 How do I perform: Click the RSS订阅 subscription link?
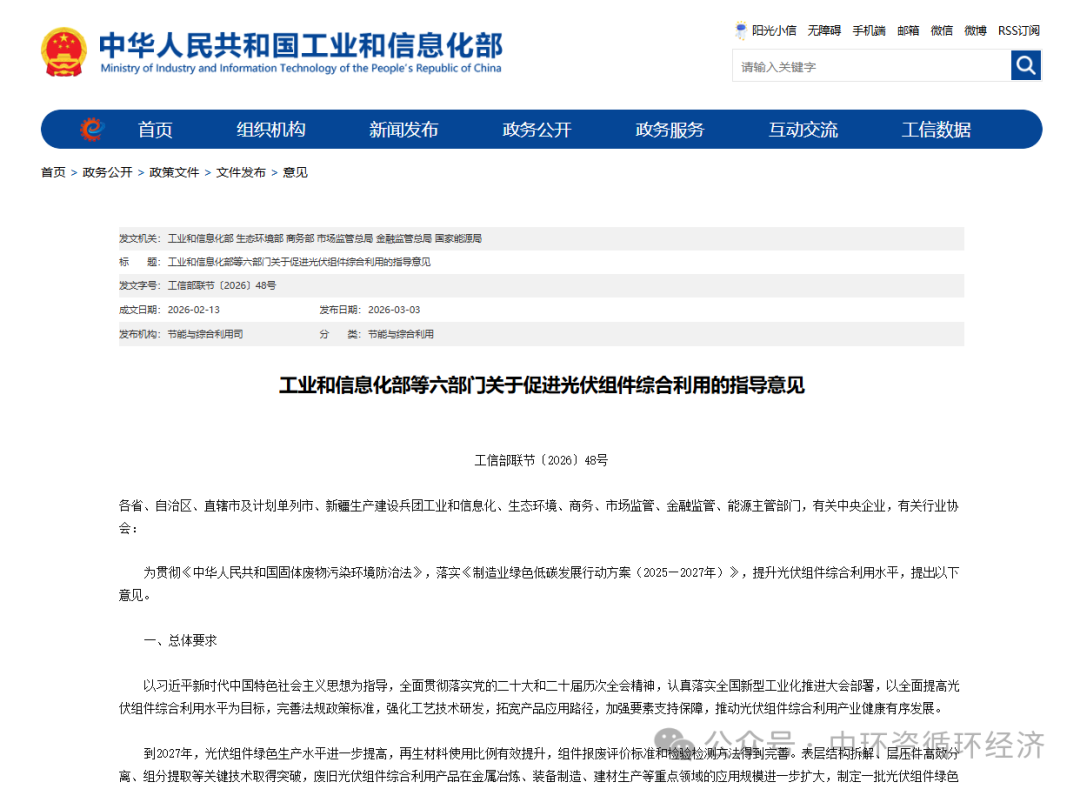(1017, 30)
